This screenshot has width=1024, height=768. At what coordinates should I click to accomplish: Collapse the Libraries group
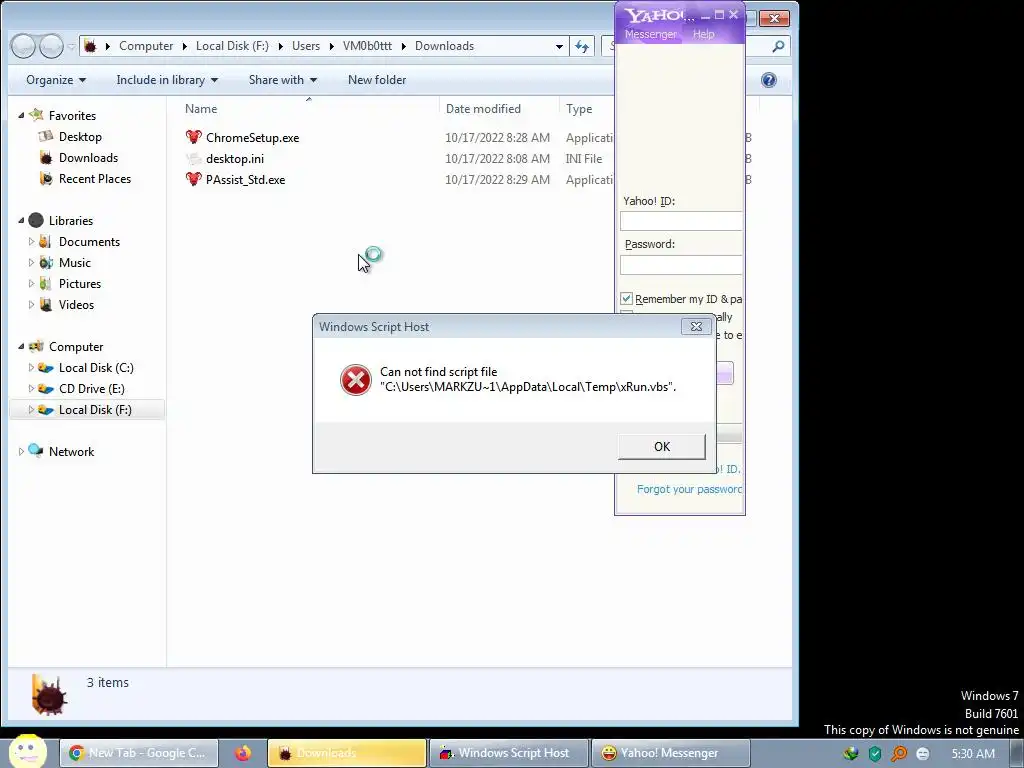(21, 221)
